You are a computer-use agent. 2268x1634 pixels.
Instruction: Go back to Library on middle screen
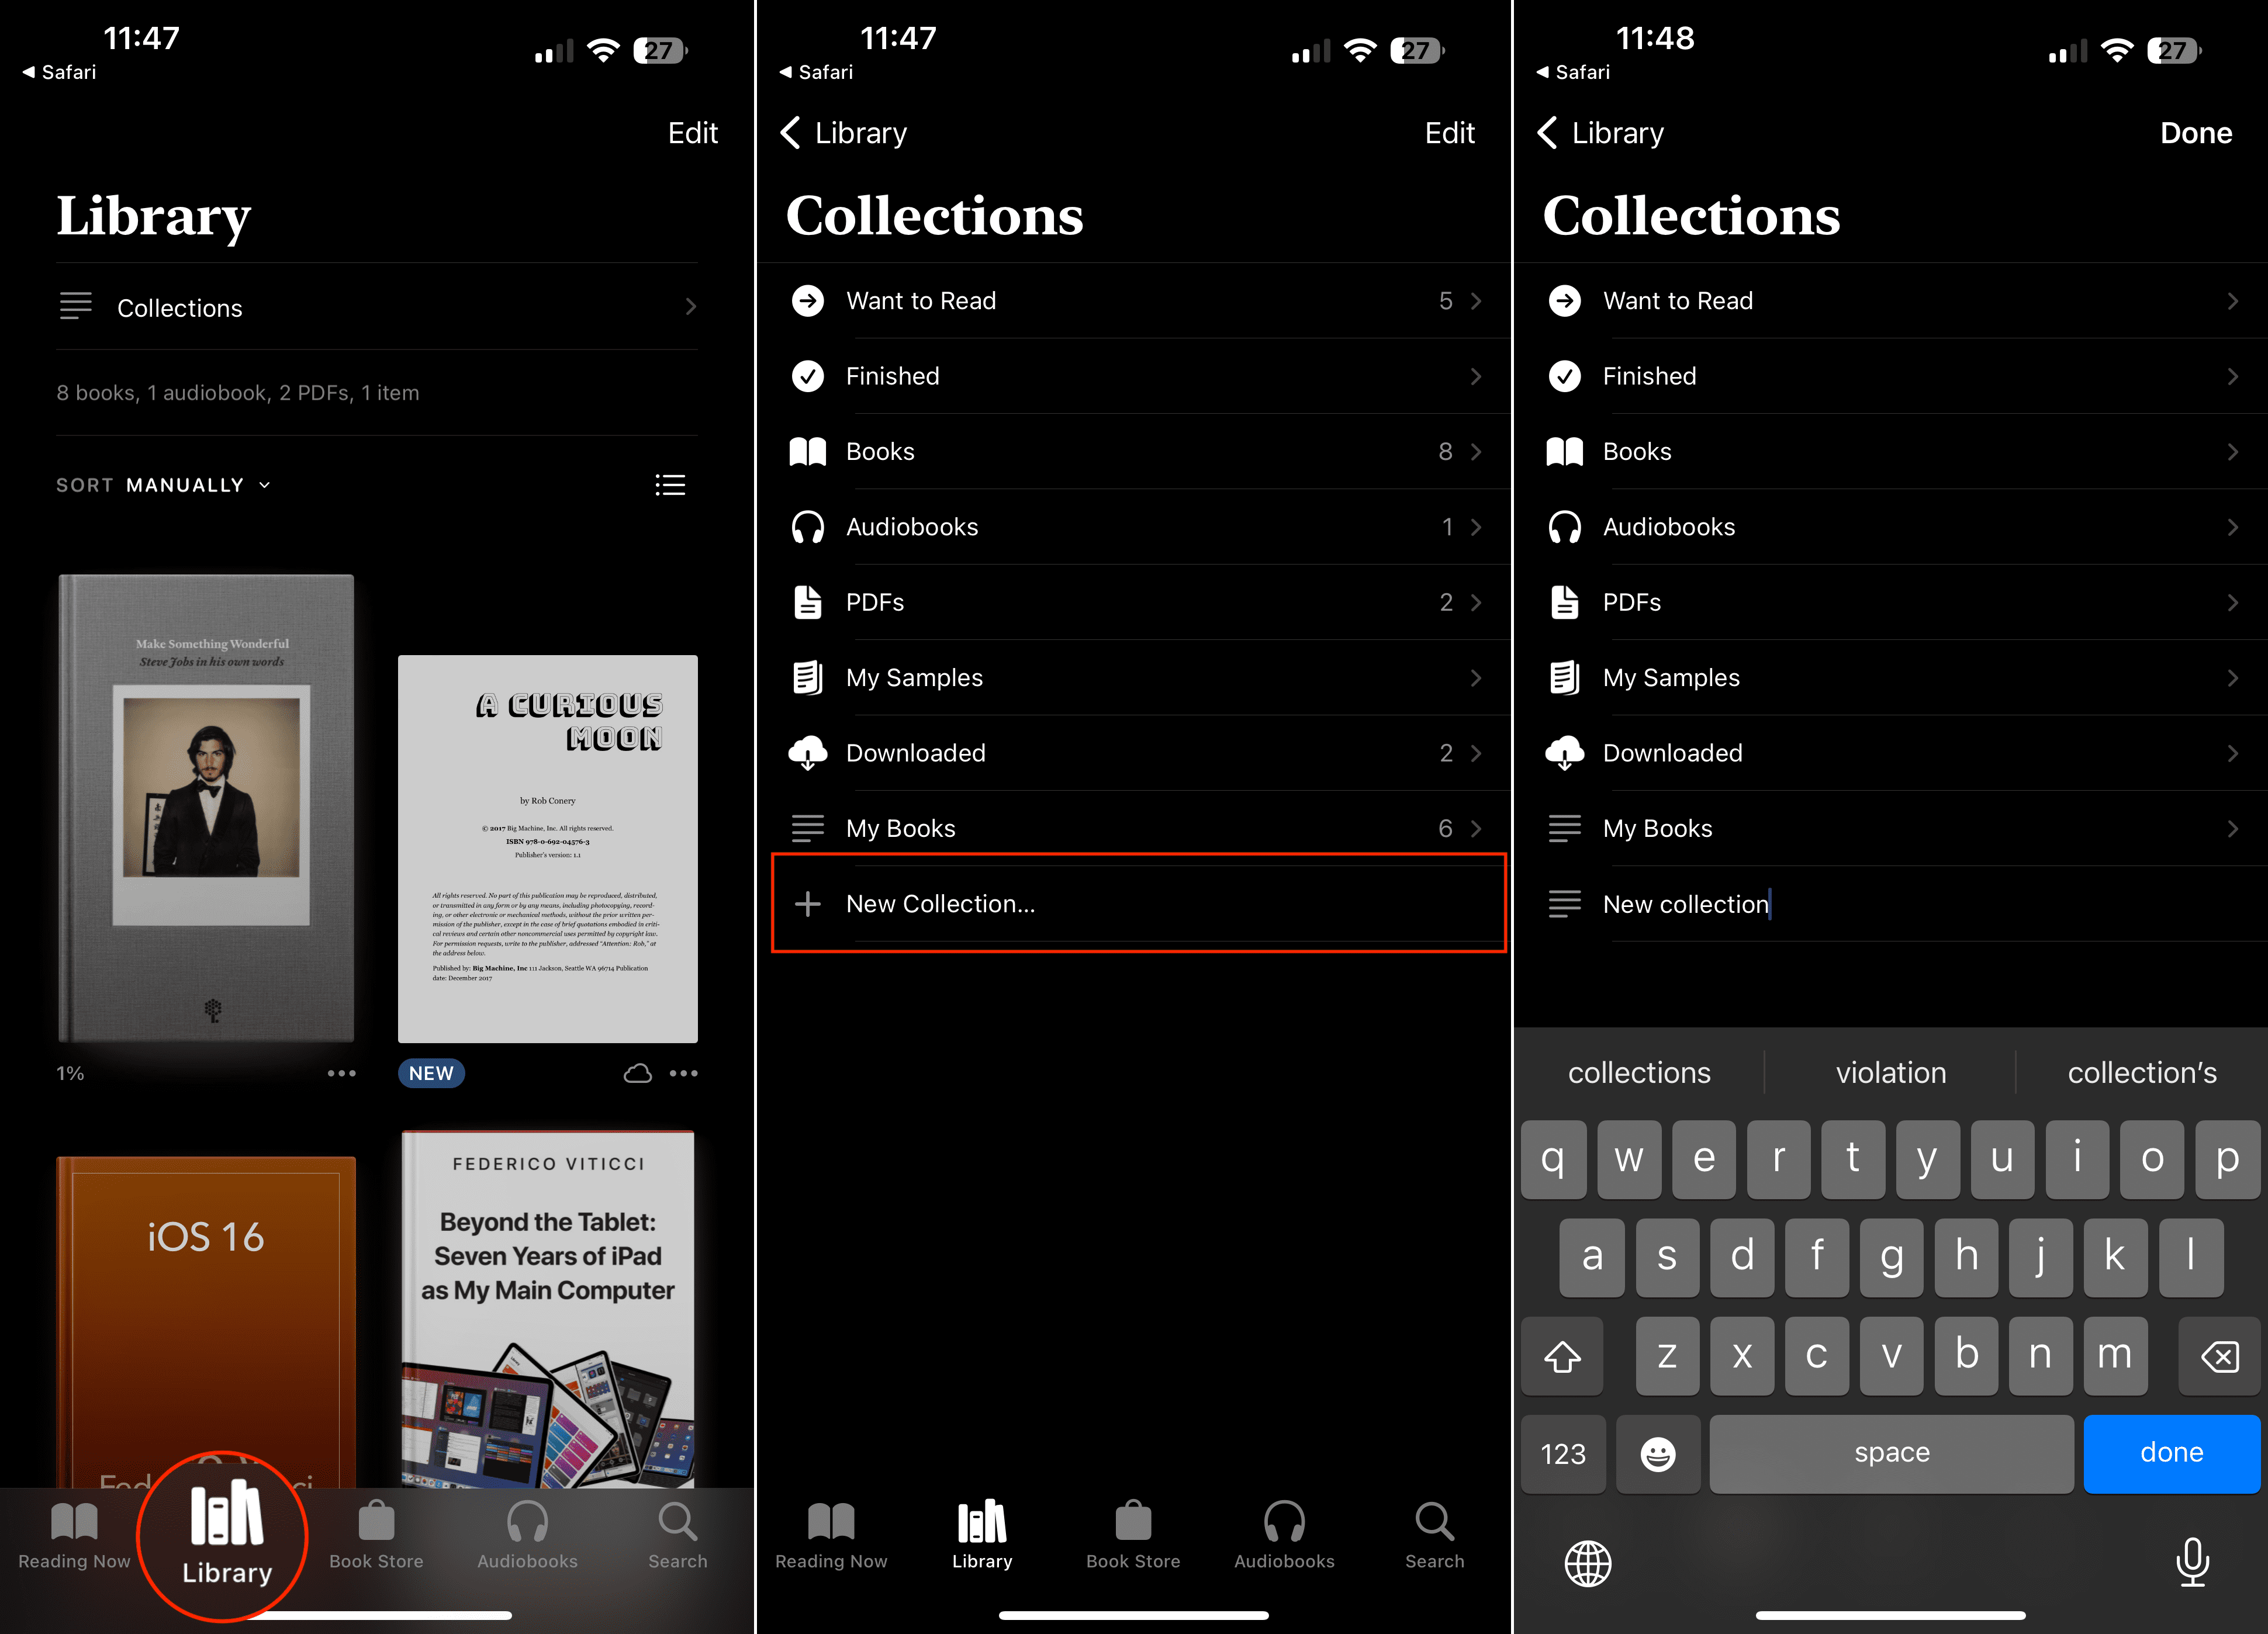[x=844, y=133]
